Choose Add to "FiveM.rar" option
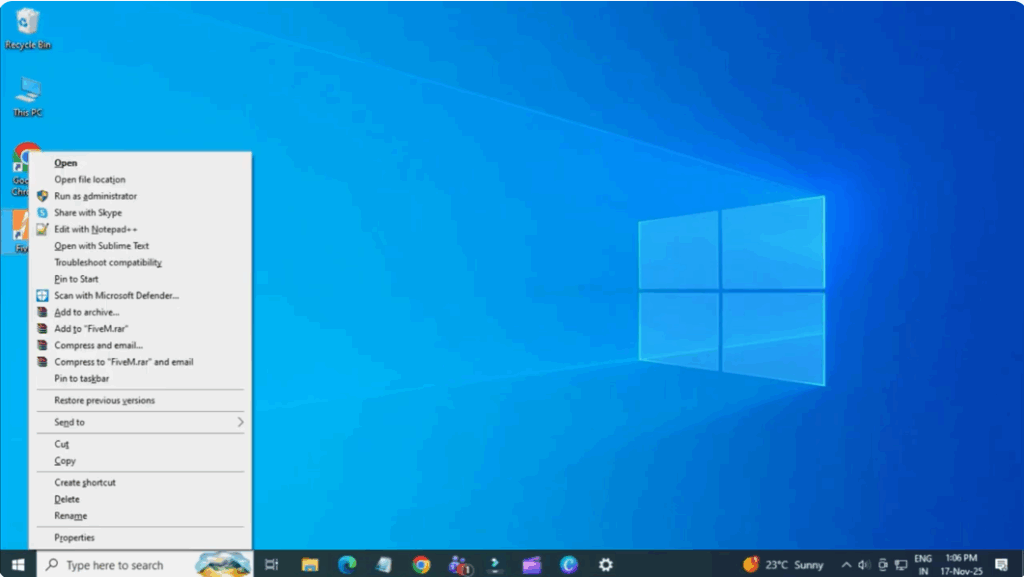 91,328
